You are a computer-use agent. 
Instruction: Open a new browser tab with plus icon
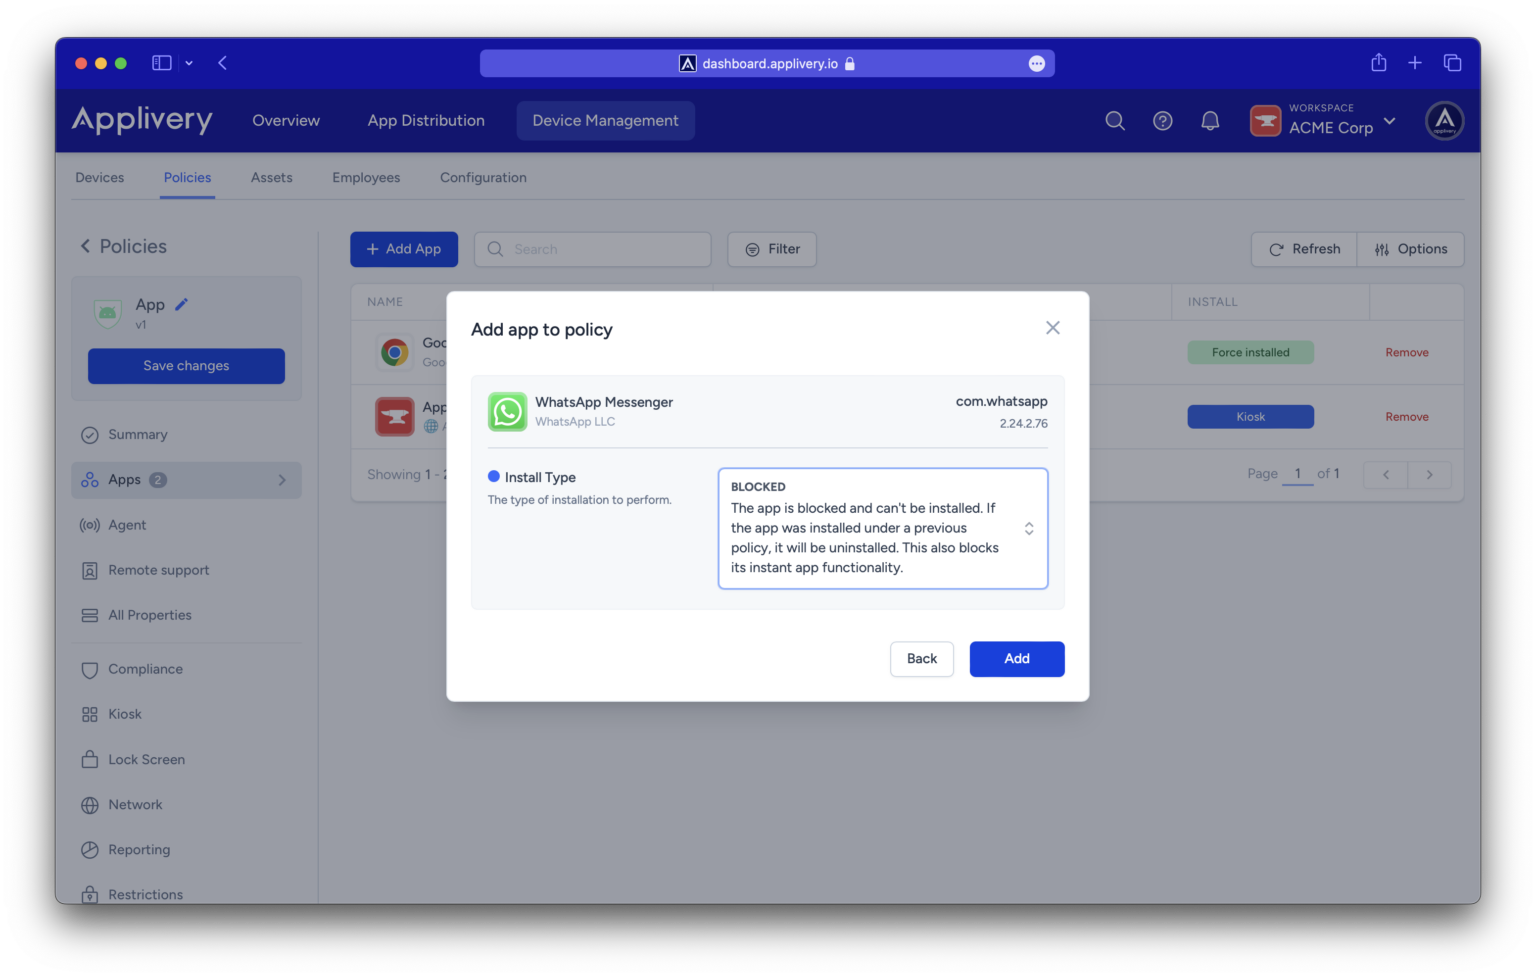1414,63
